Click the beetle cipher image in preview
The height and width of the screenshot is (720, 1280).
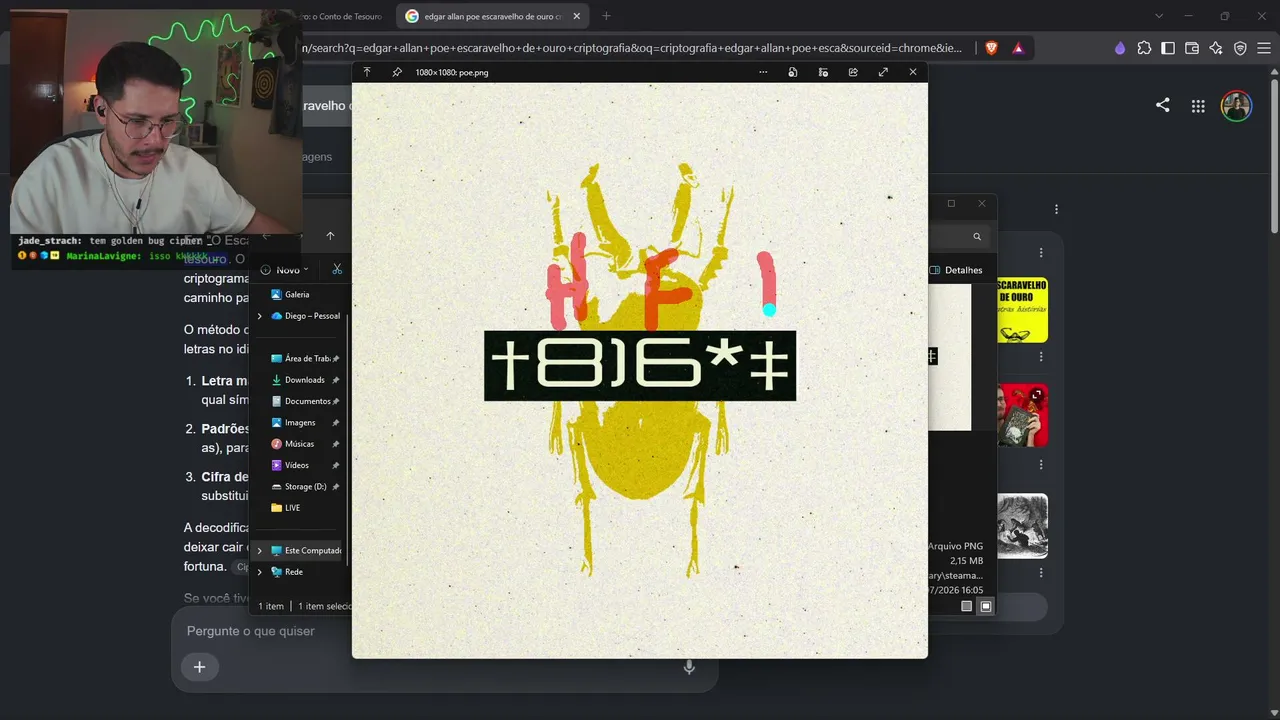point(640,370)
